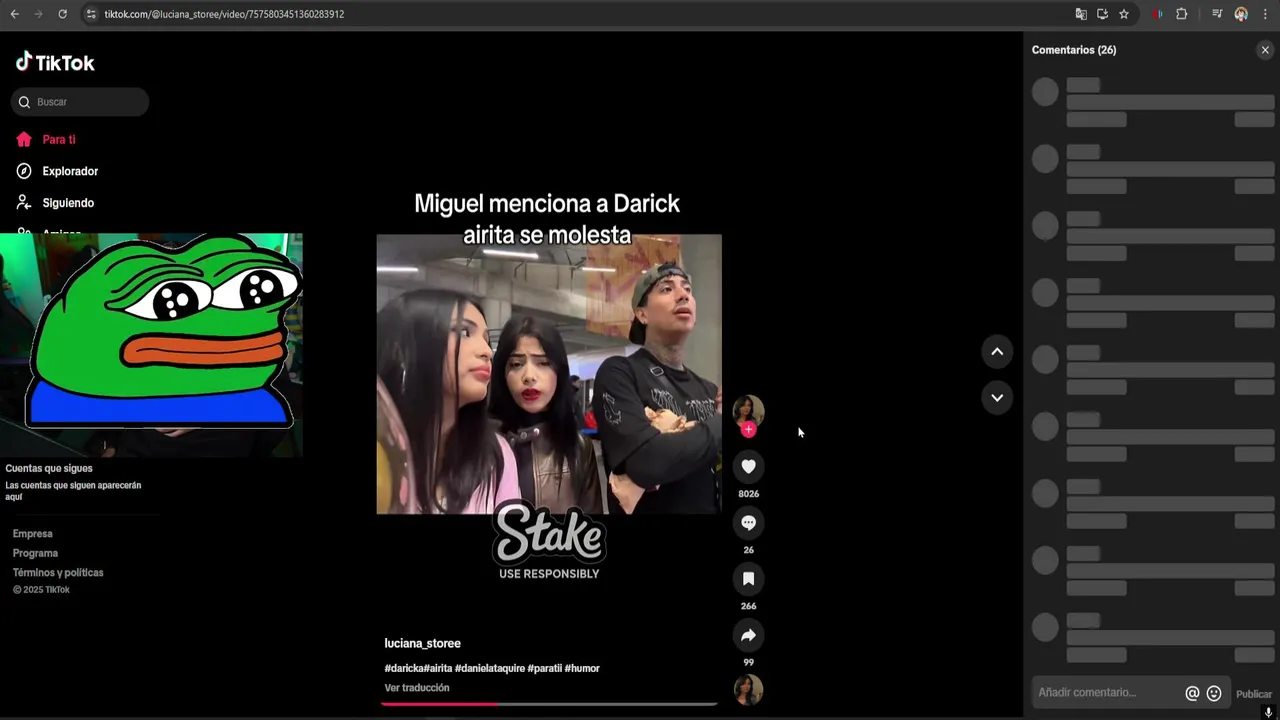
Task: Open the Chrome profile avatar
Action: pyautogui.click(x=1241, y=14)
